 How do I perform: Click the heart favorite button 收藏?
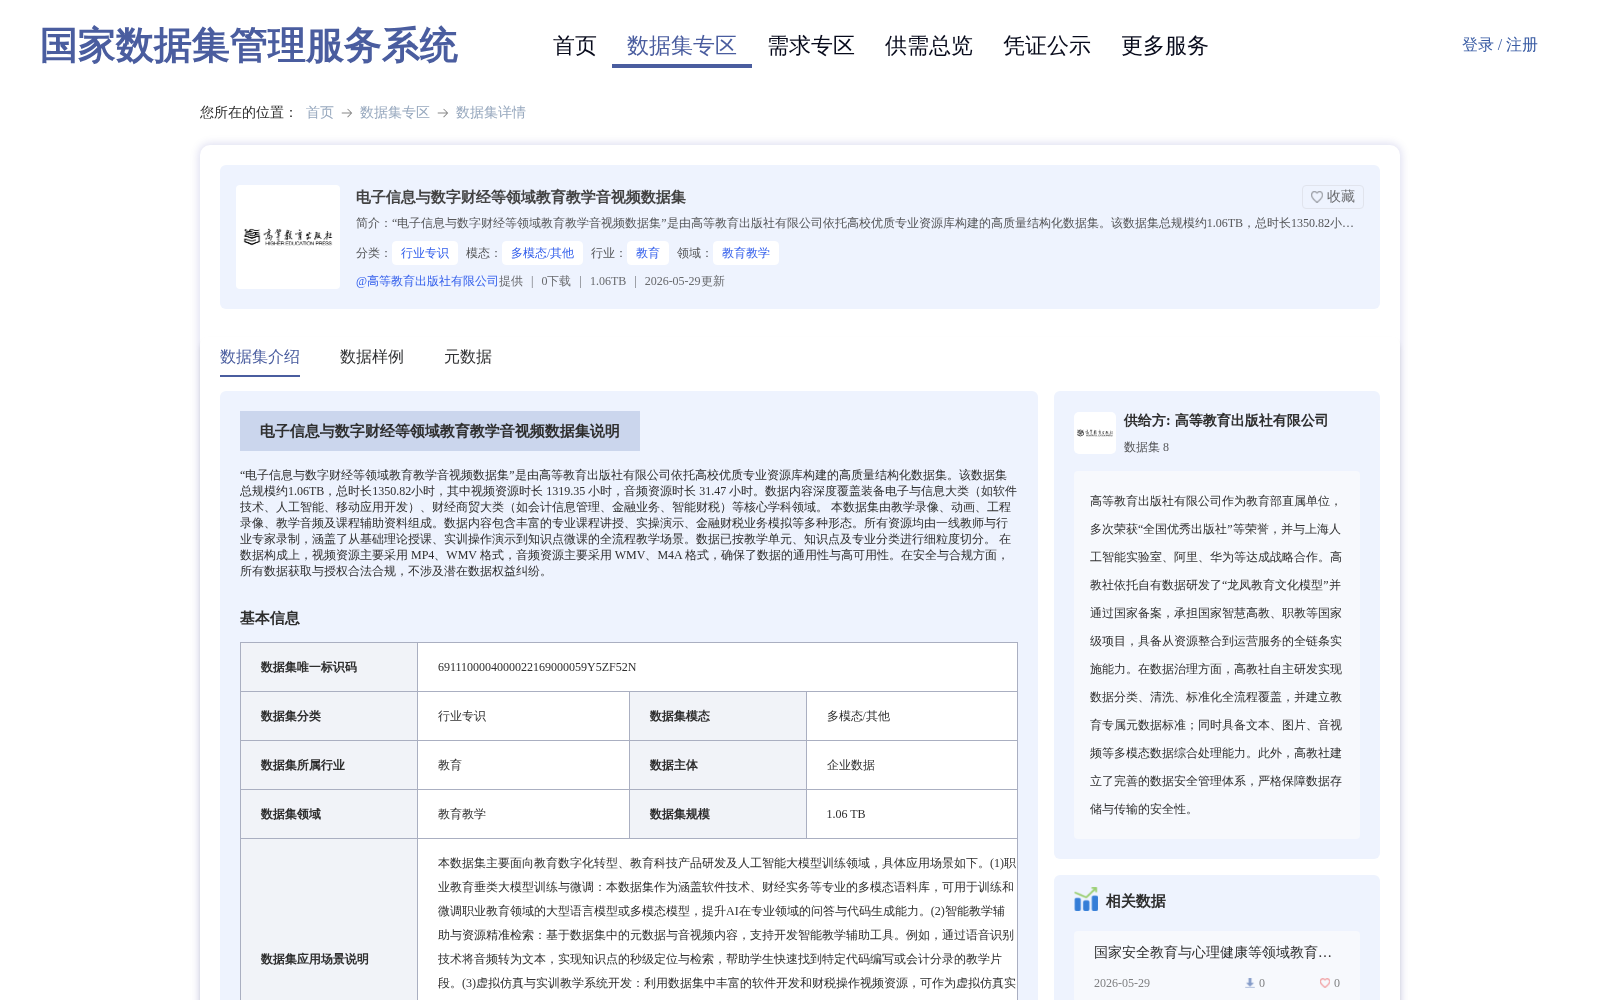coord(1332,197)
